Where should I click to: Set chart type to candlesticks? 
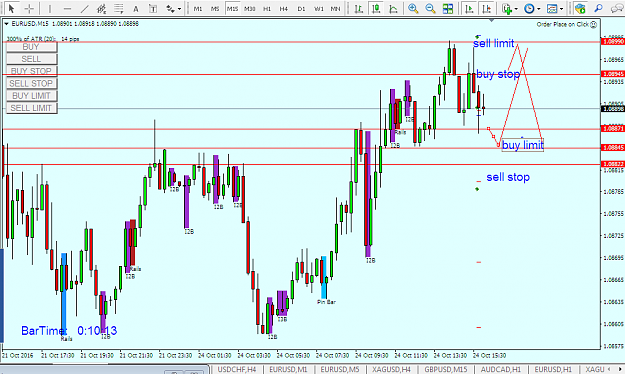tap(376, 8)
